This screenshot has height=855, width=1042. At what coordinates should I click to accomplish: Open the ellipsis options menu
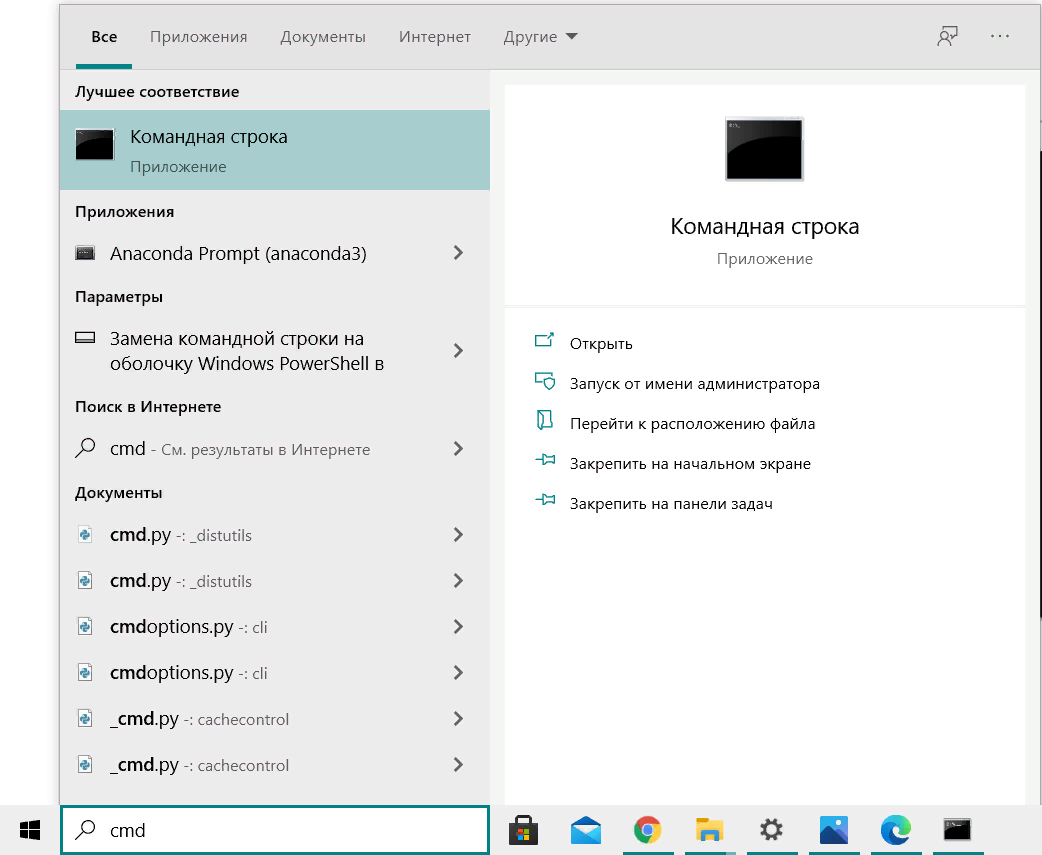point(999,35)
